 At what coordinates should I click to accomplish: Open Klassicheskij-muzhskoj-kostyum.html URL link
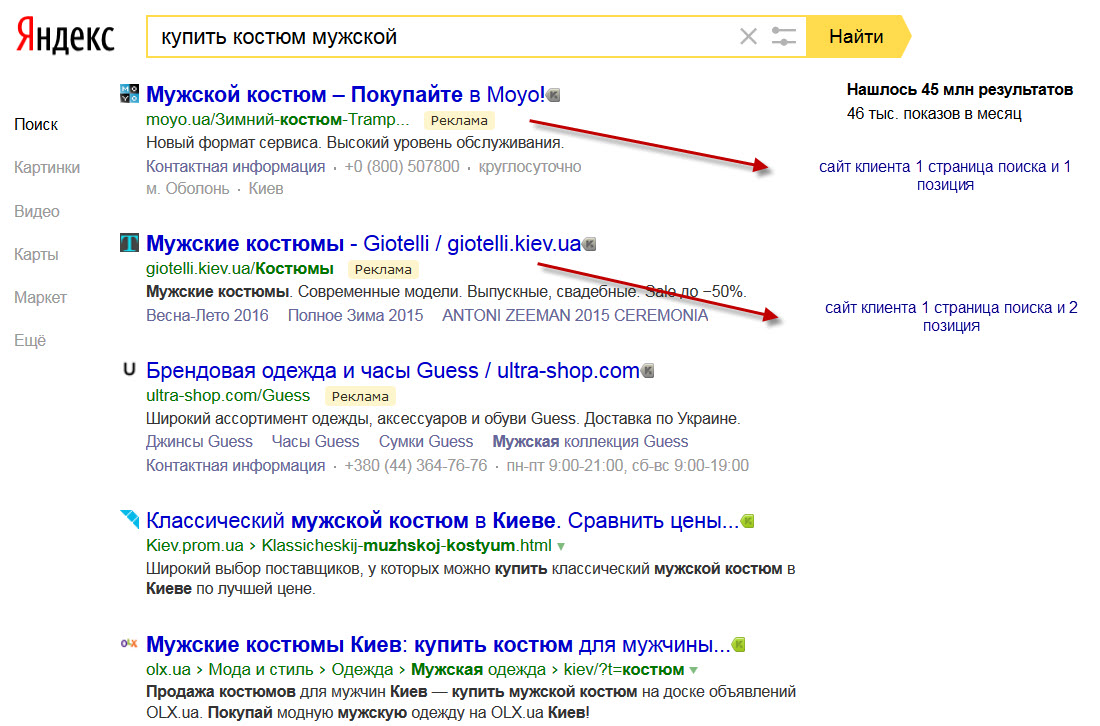pos(406,546)
